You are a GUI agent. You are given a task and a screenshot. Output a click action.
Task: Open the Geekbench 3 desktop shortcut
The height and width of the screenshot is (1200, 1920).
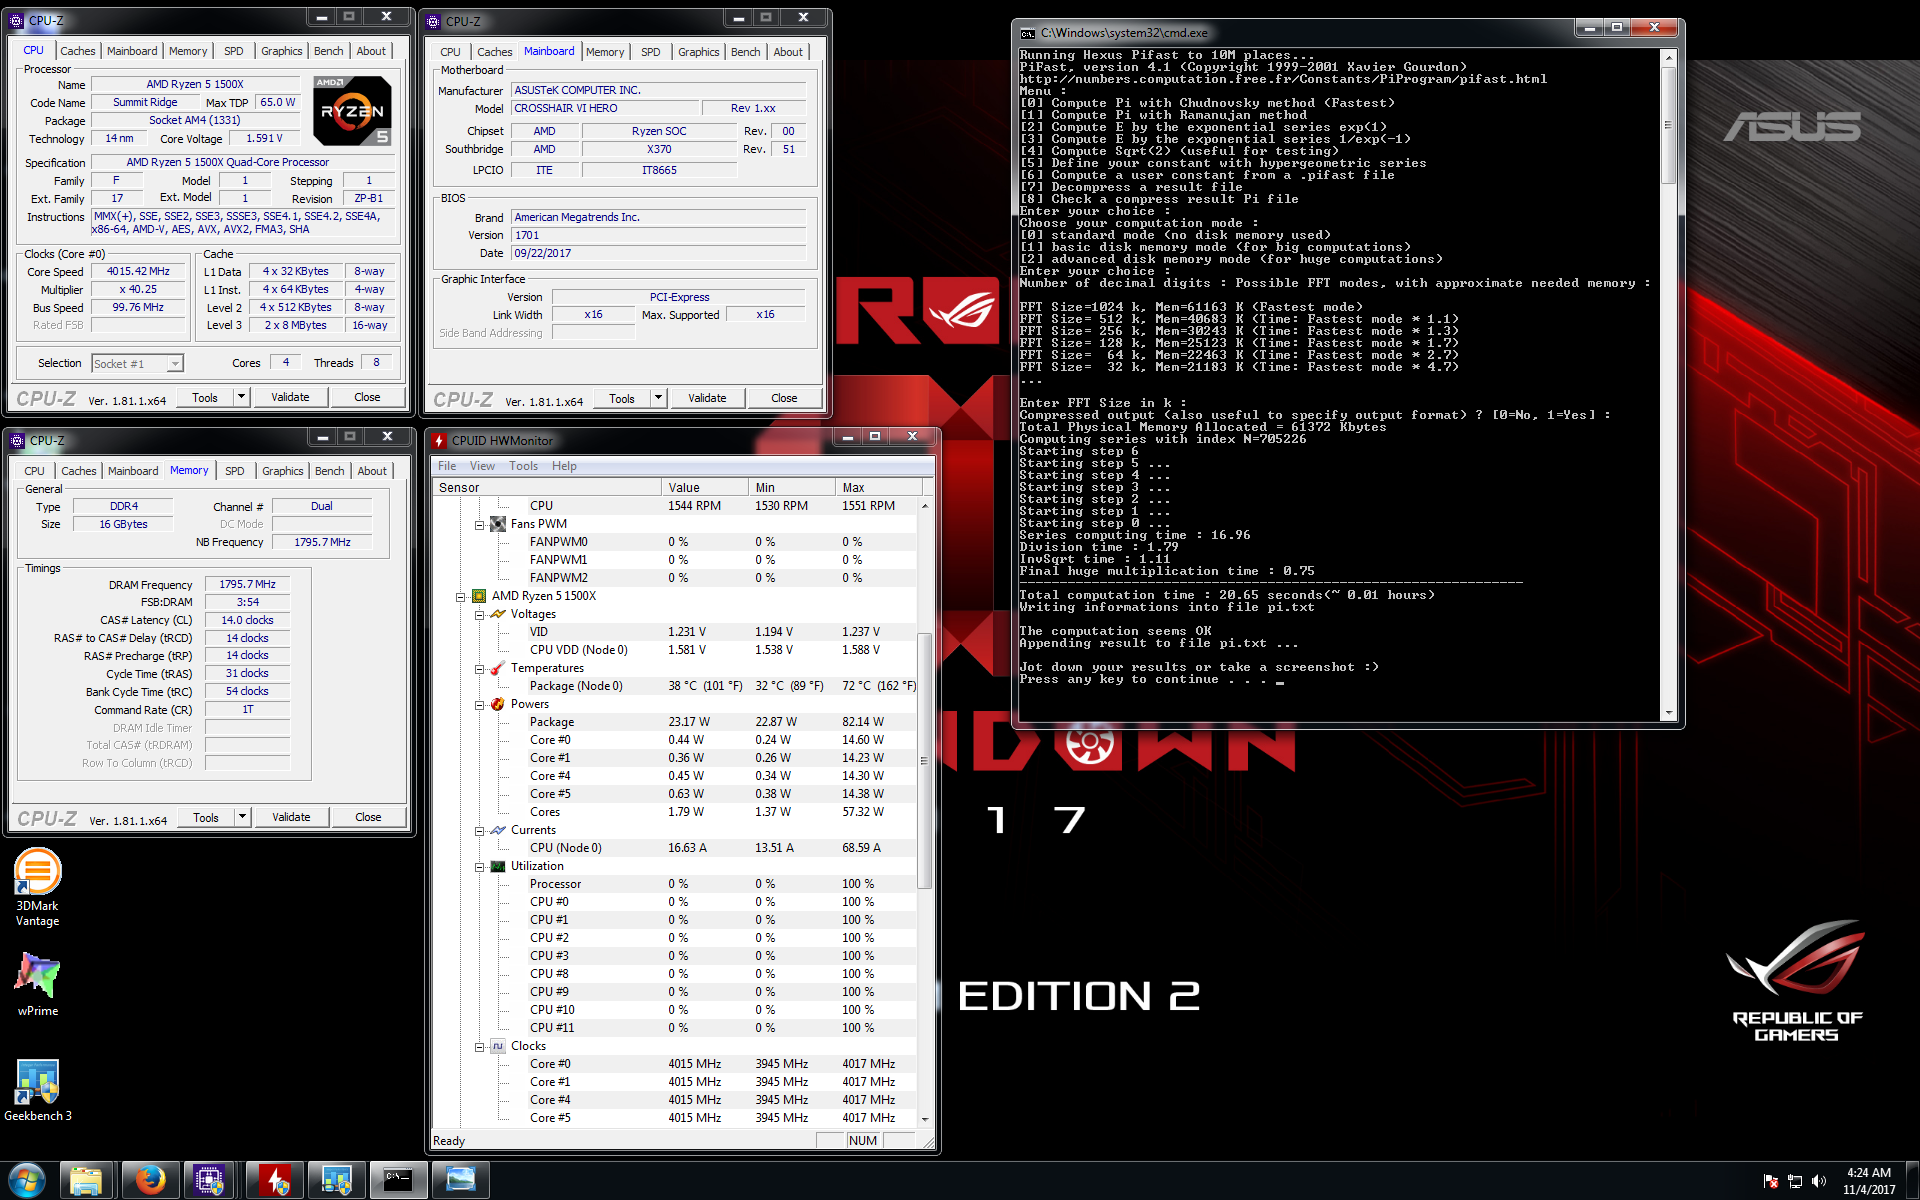click(38, 1091)
